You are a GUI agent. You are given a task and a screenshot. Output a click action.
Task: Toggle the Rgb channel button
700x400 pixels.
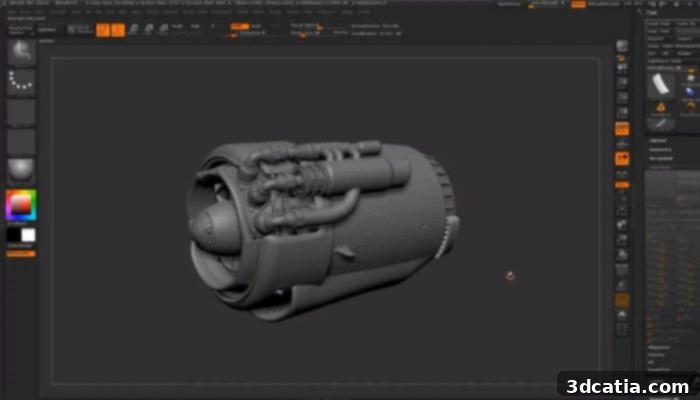tap(196, 26)
